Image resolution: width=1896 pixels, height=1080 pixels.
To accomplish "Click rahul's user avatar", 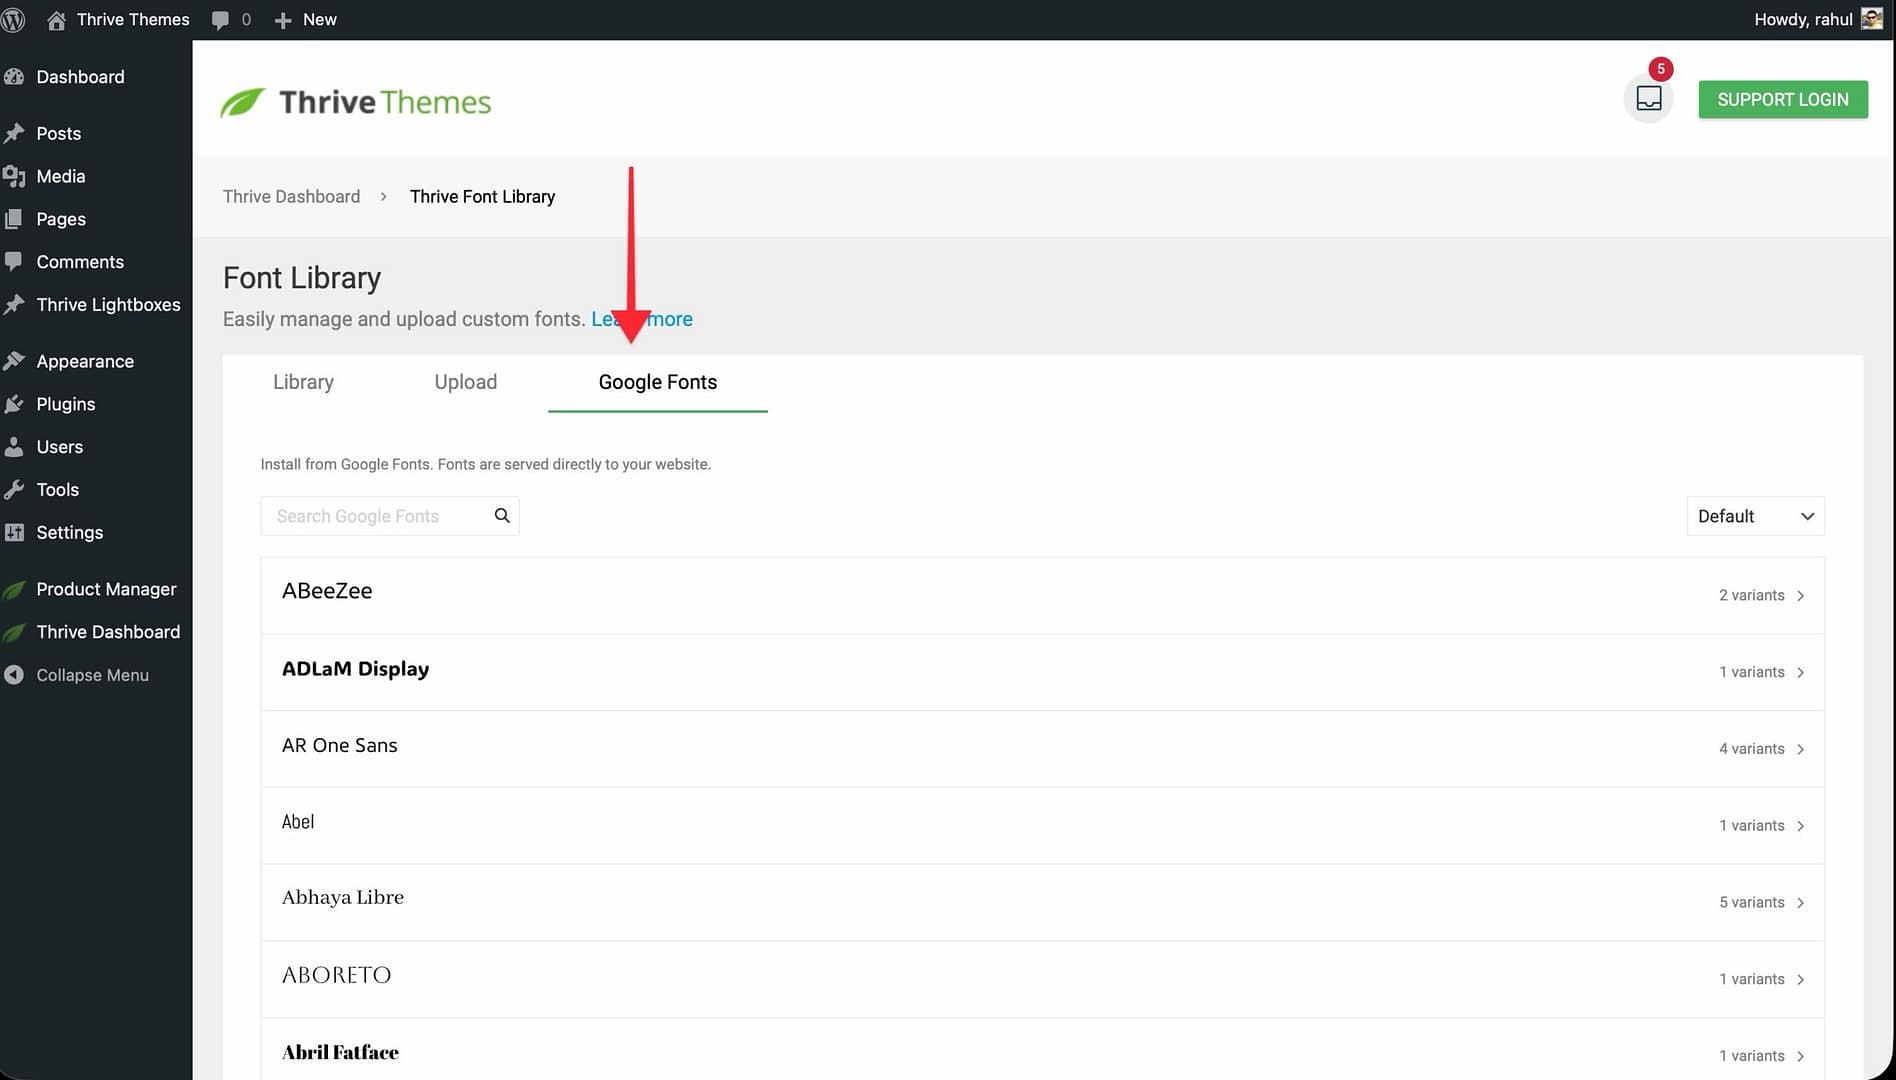I will 1871,19.
